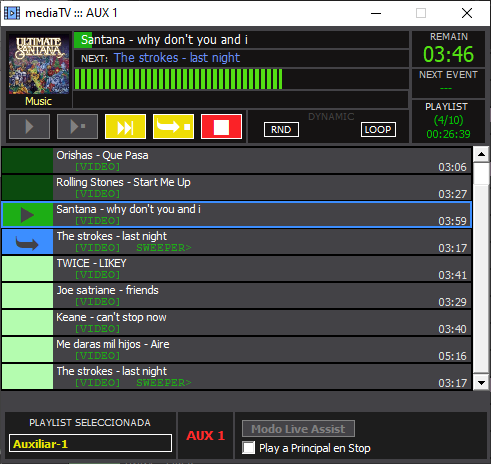The image size is (491, 464).
Task: Click scrollbar up arrow of playlist
Action: coord(481,154)
